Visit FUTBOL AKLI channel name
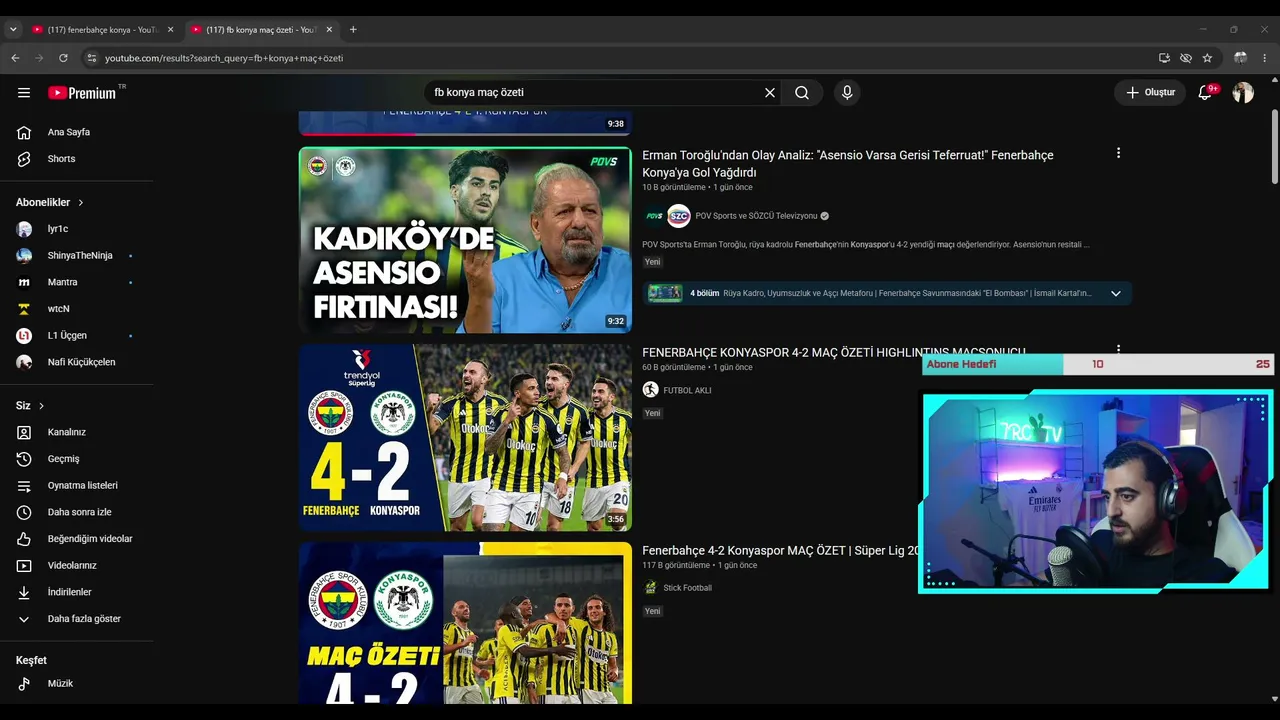 687,390
